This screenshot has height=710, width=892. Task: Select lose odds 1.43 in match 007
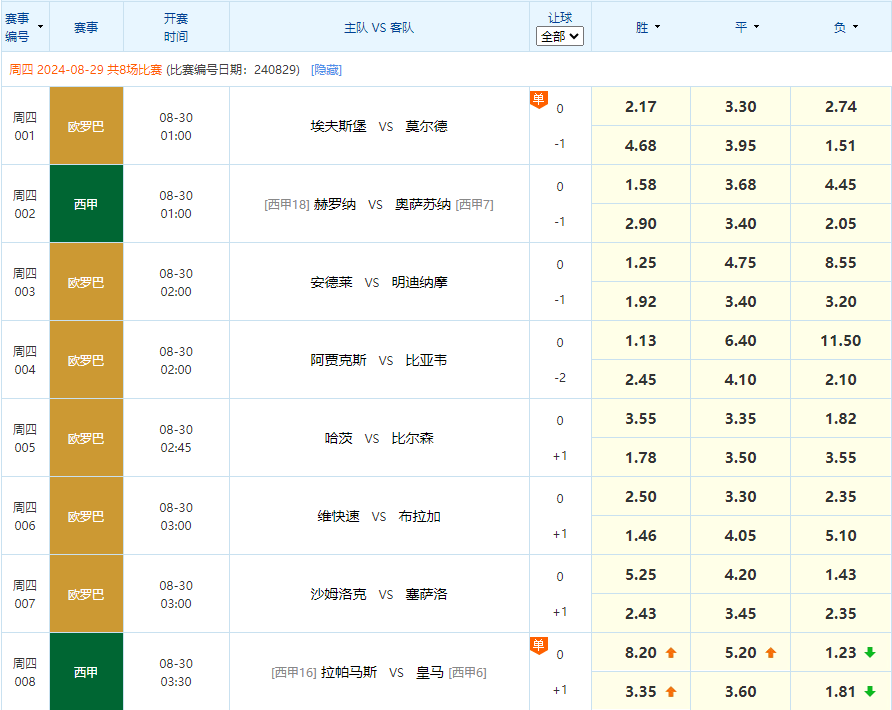(841, 574)
